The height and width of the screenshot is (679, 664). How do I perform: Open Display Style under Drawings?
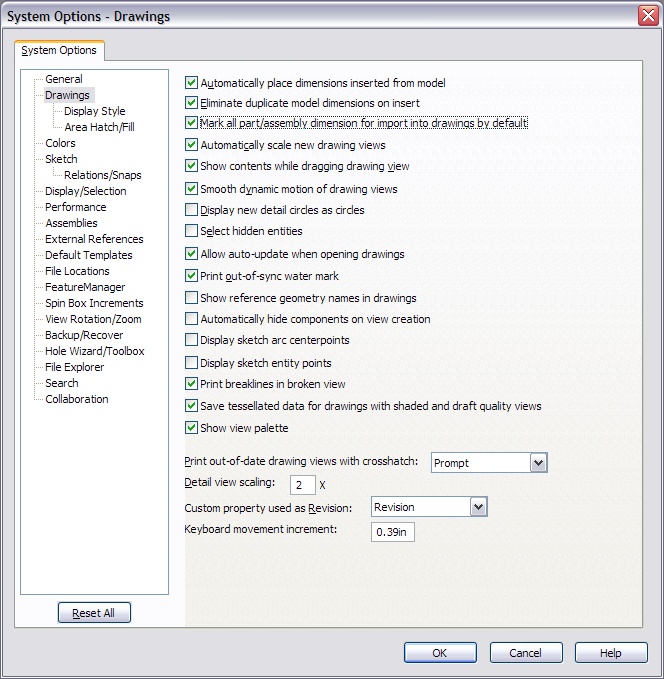(95, 111)
